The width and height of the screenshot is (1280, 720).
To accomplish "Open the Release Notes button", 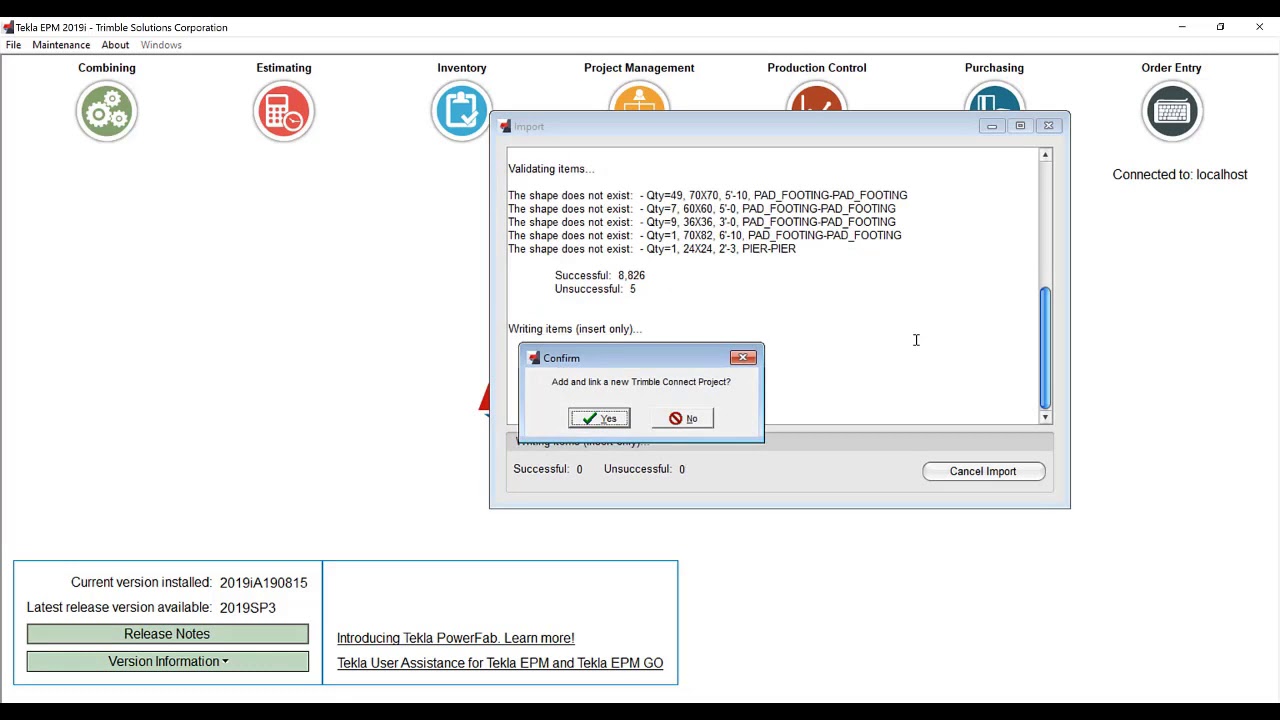I will pos(167,634).
